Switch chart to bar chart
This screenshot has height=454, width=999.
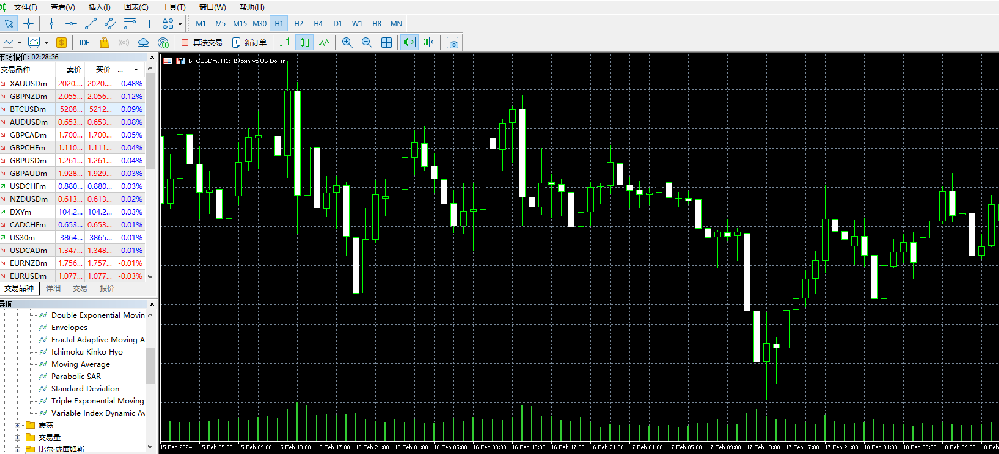286,43
